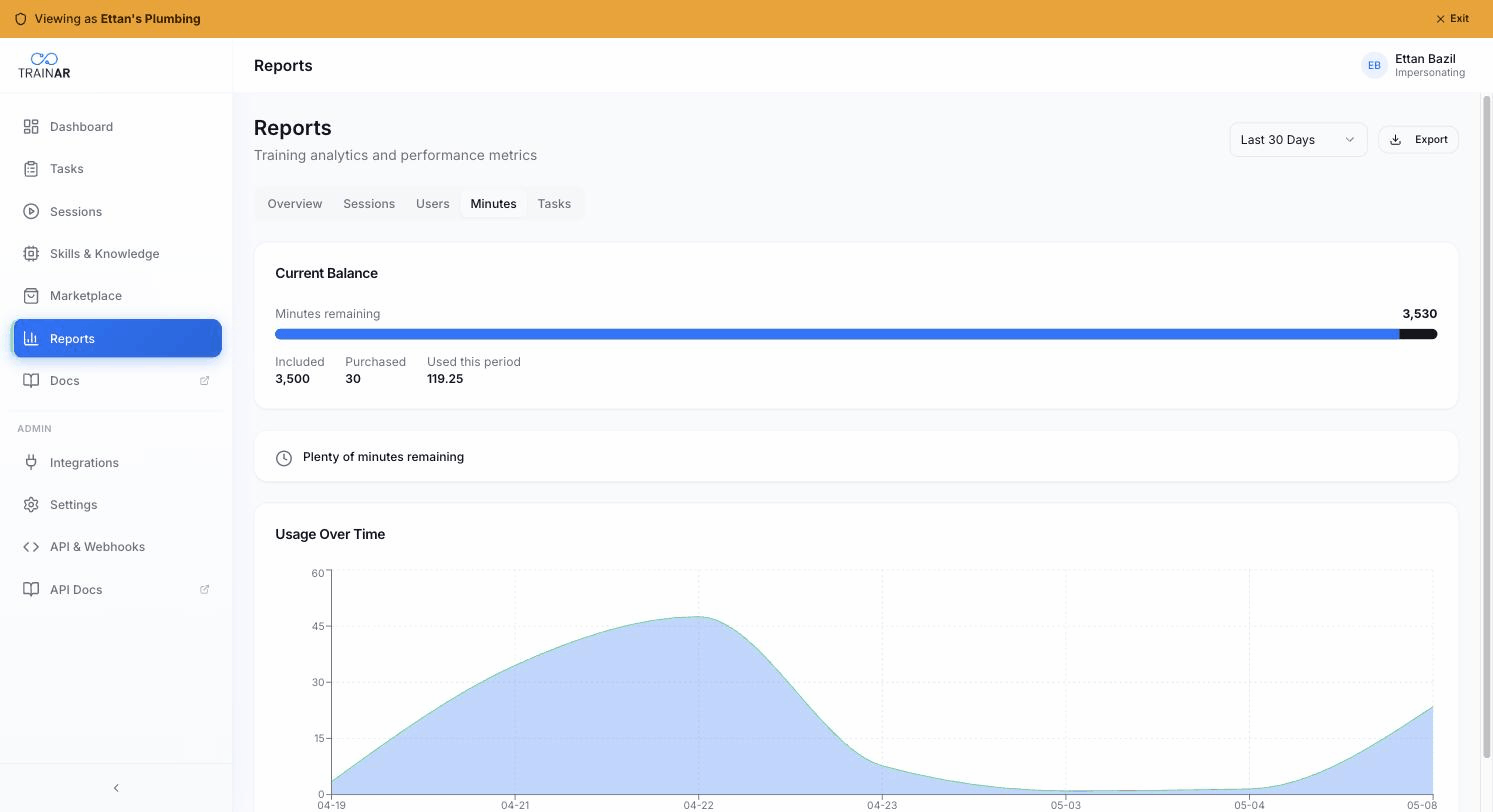
Task: Click the Integrations plug icon
Action: pos(31,463)
